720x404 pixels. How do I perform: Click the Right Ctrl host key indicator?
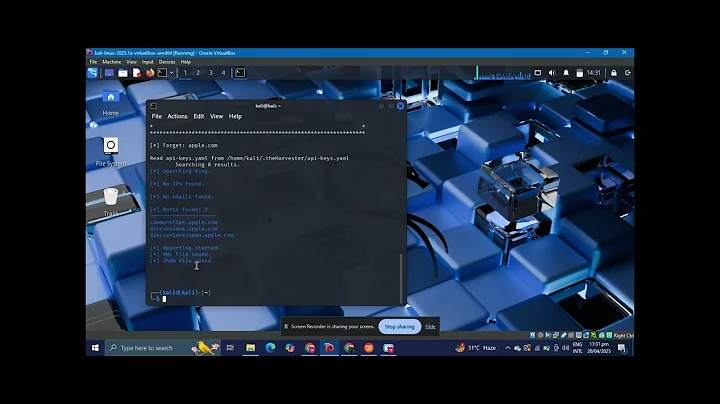(x=623, y=336)
